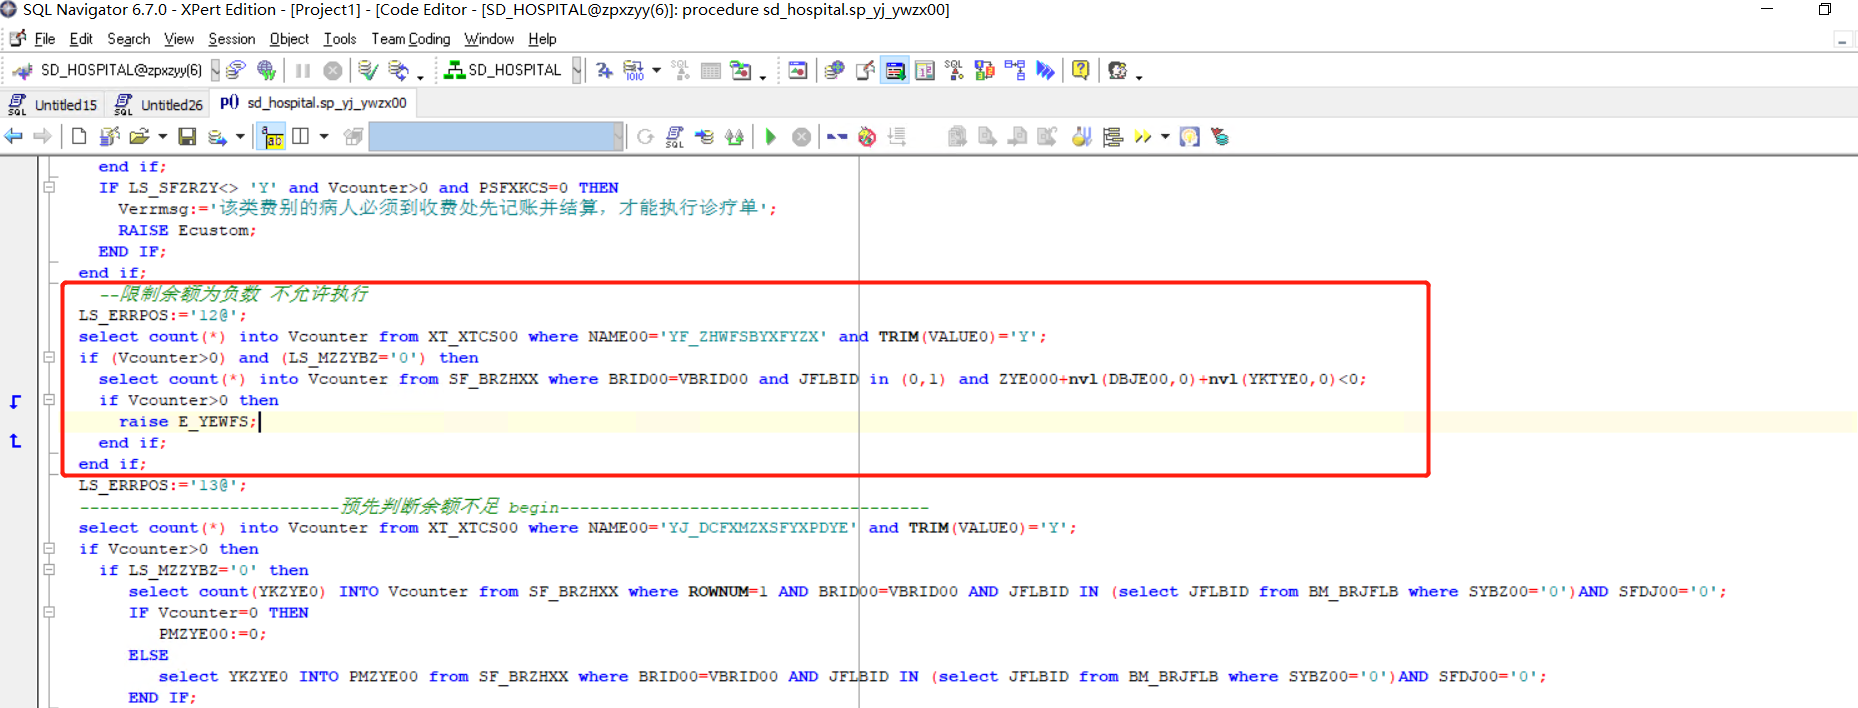Click the green globe session icon
Viewport: 1858px width, 708px height.
(266, 70)
